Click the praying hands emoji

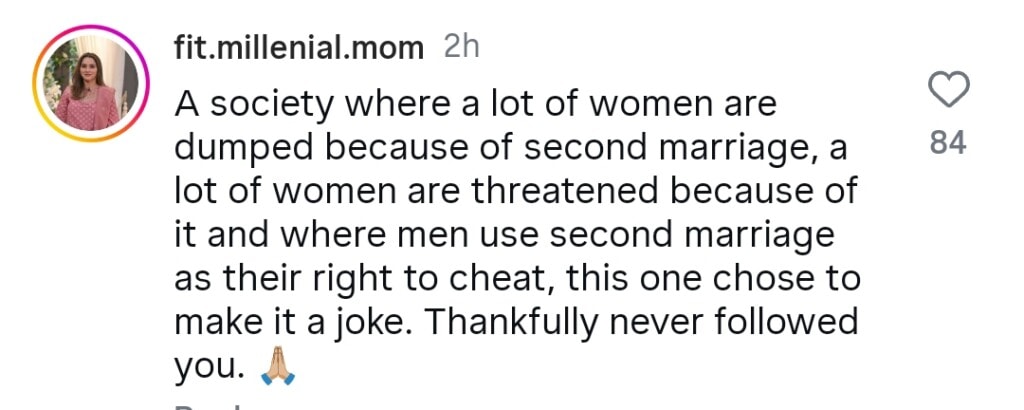278,369
